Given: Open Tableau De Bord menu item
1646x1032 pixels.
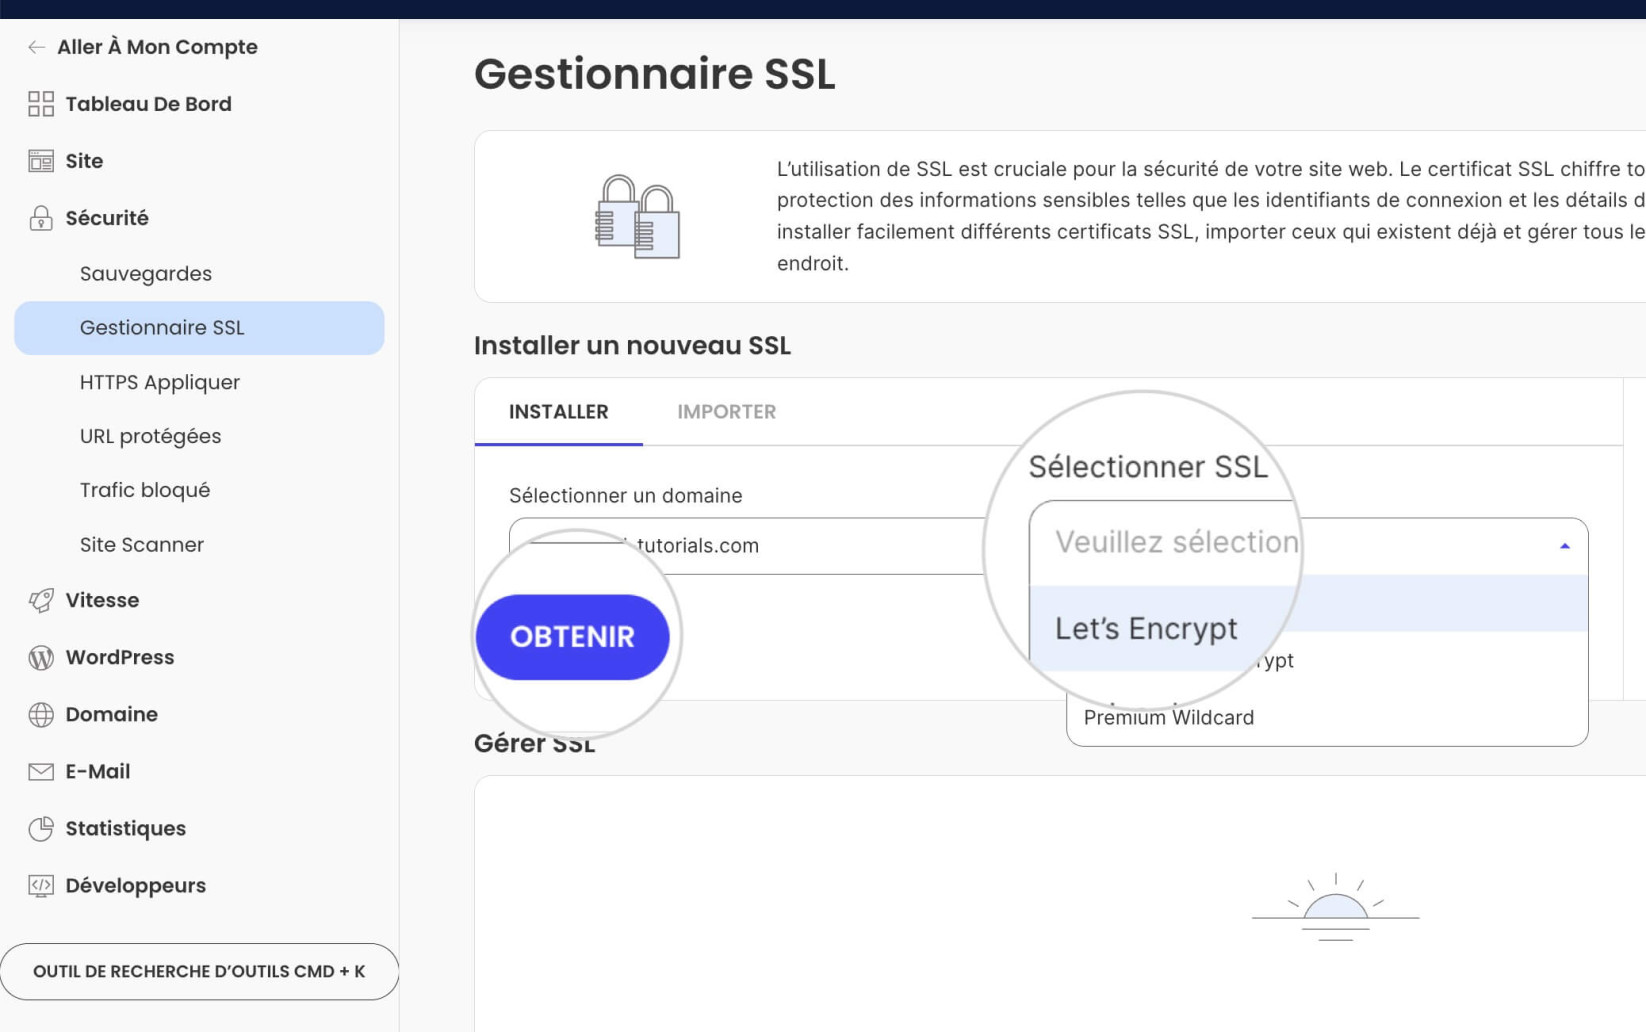Looking at the screenshot, I should (x=148, y=104).
